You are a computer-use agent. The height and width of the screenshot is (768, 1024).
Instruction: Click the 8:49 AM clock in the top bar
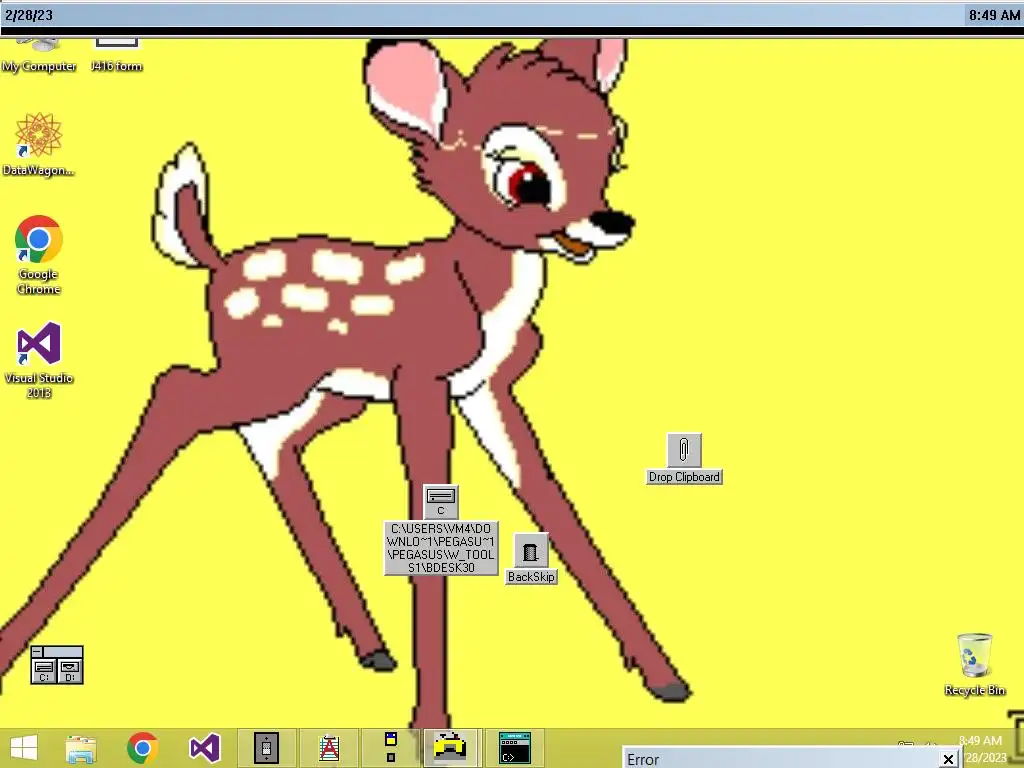click(x=994, y=15)
